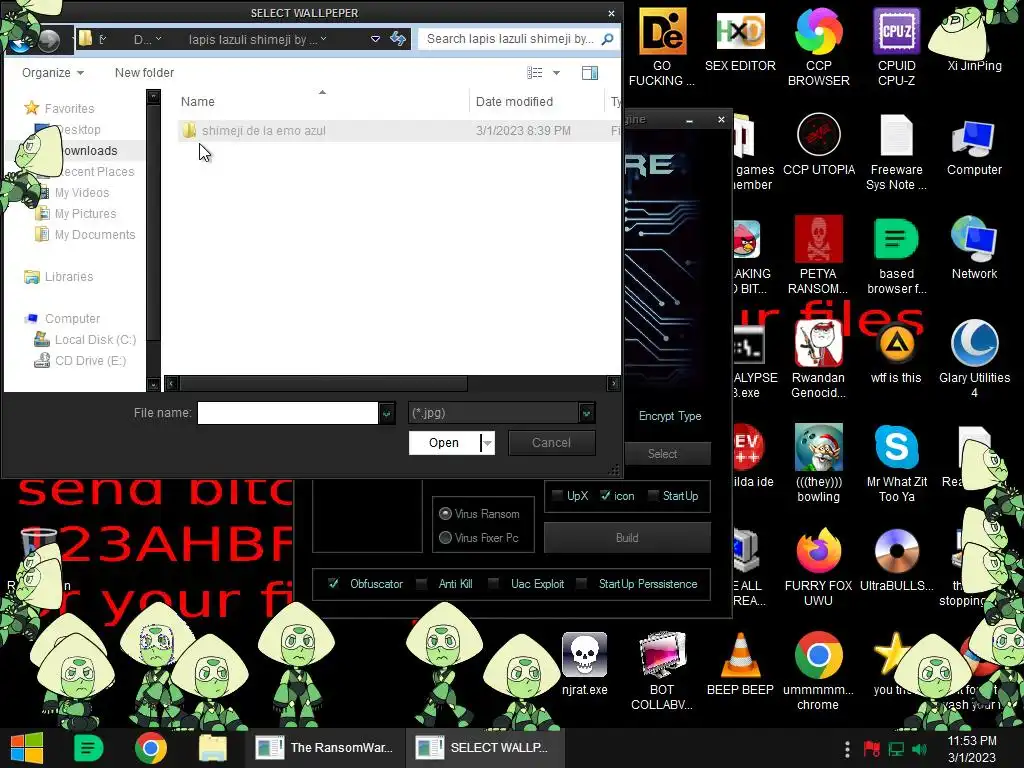Image resolution: width=1024 pixels, height=768 pixels.
Task: Sort the file list by the Name column
Action: [x=198, y=102]
